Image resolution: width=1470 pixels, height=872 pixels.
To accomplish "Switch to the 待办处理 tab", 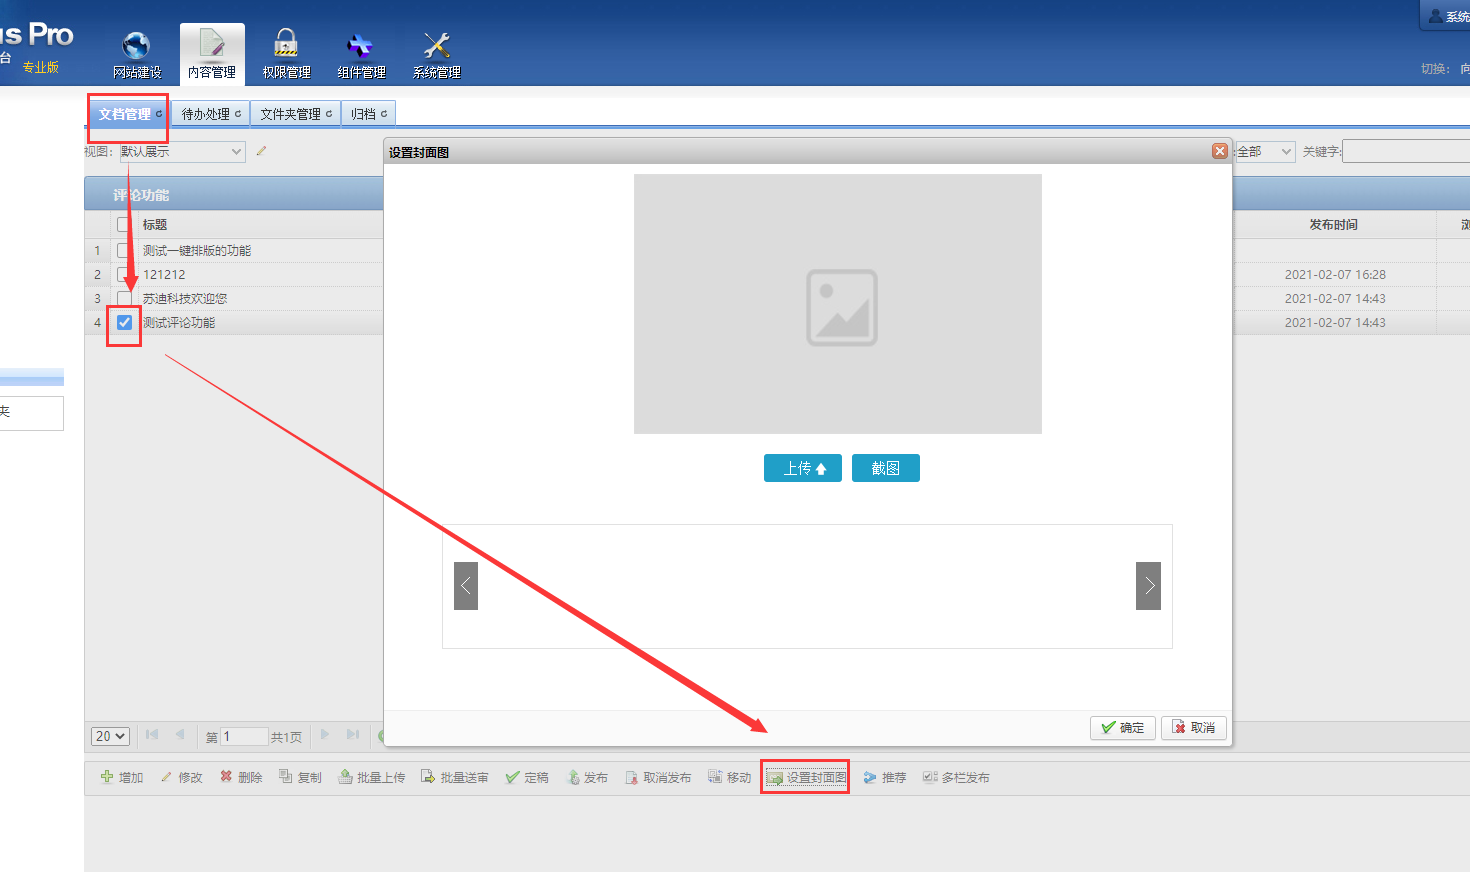I will [x=210, y=114].
